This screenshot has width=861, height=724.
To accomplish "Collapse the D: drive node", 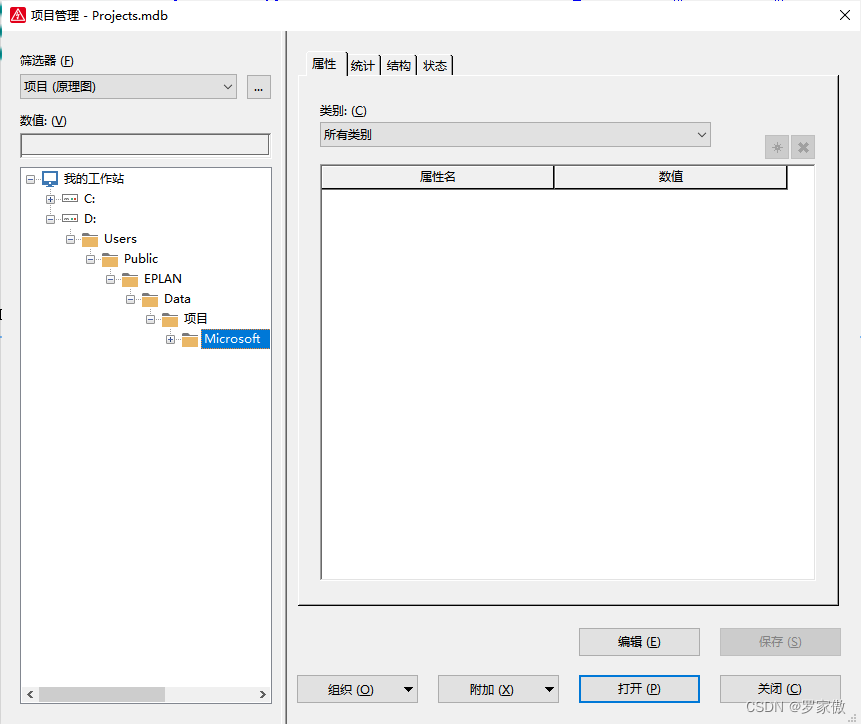I will 51,219.
